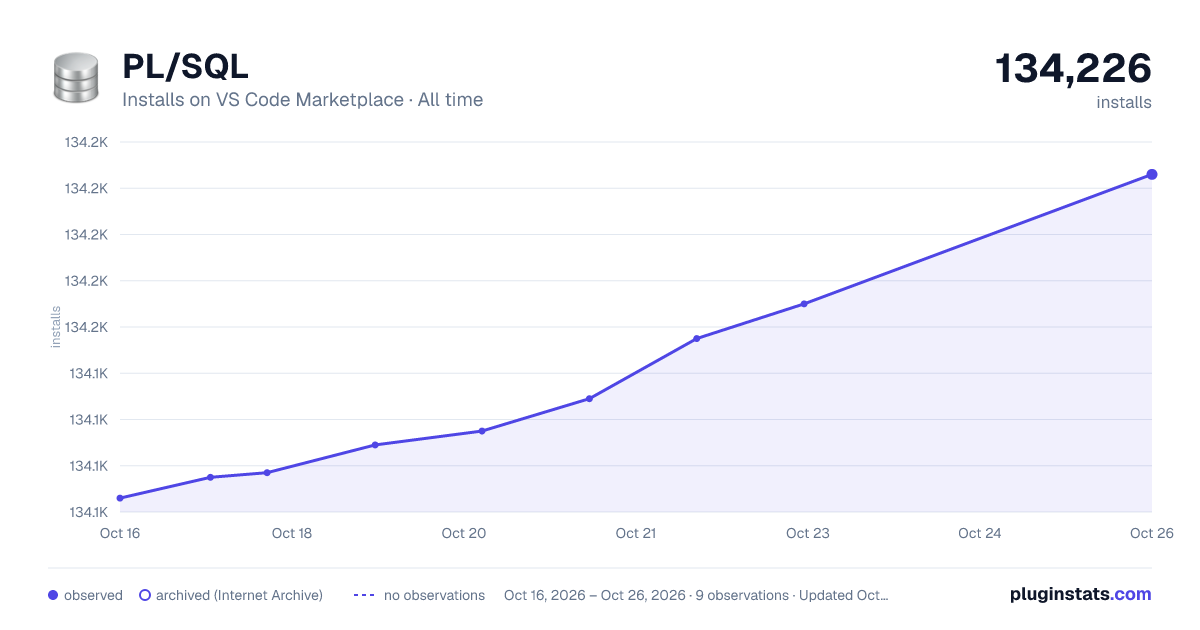Click the date range and observations text

pyautogui.click(x=696, y=595)
